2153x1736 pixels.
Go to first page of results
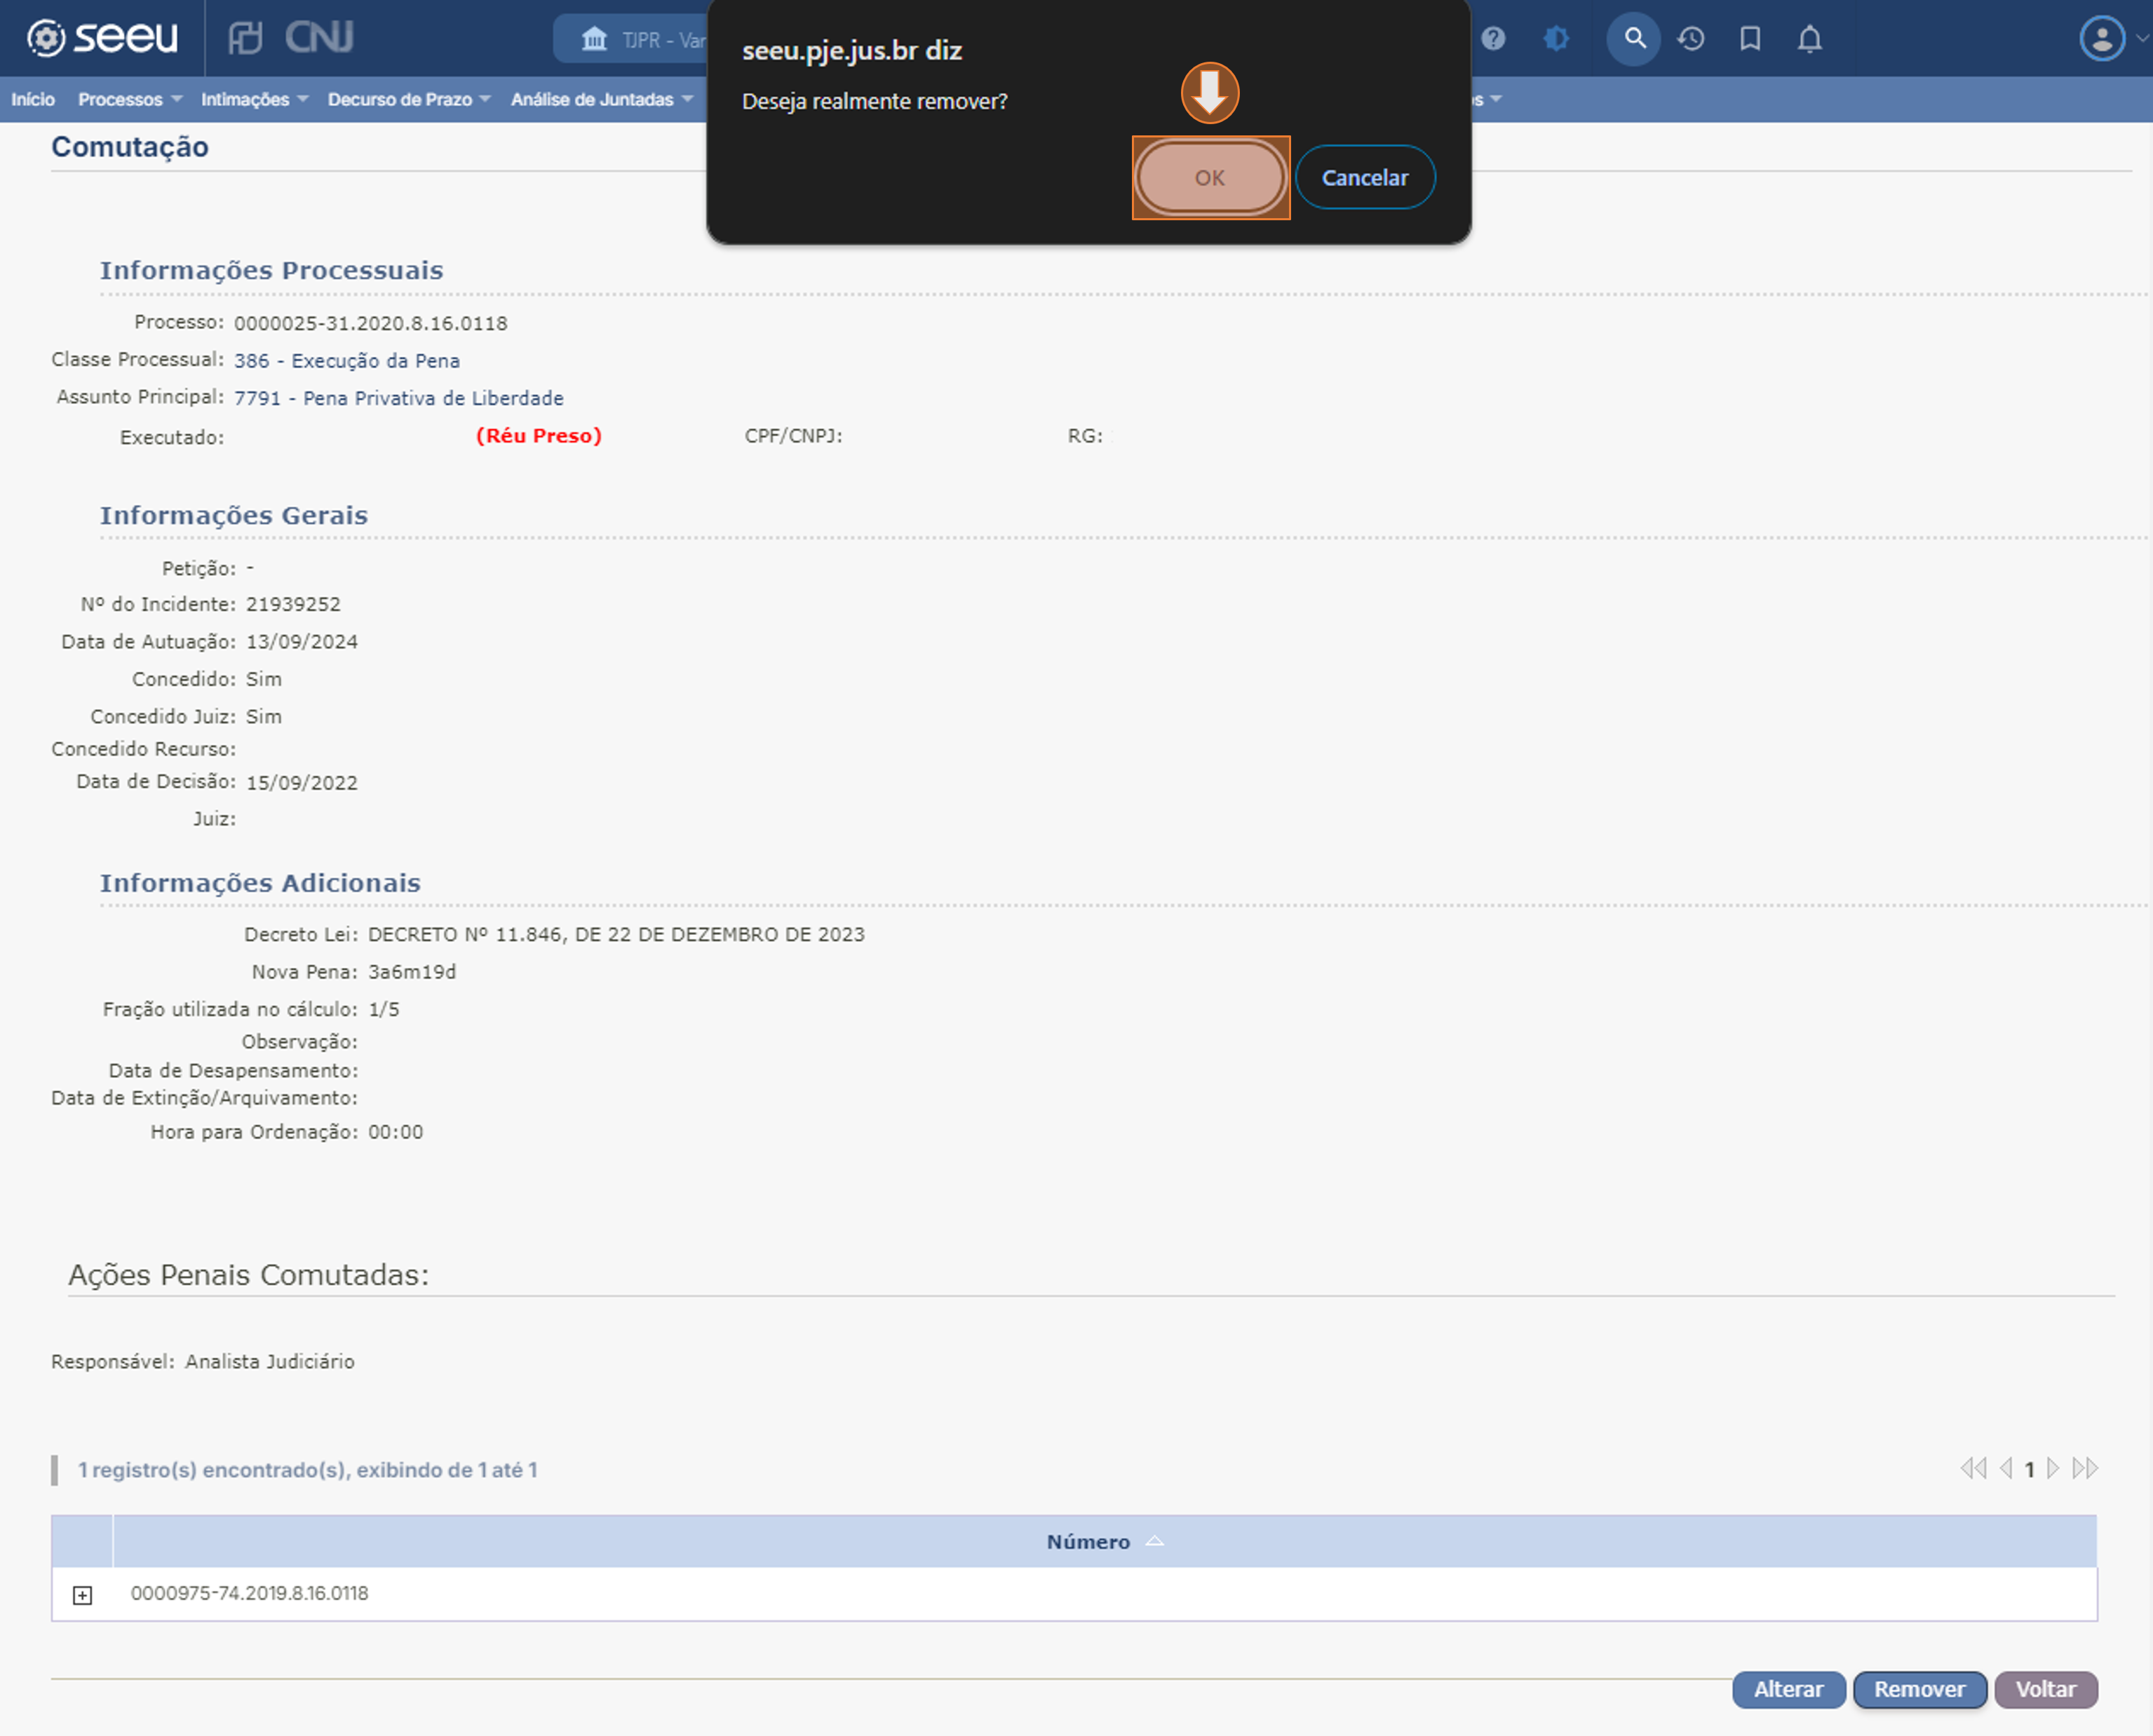[x=1973, y=1469]
